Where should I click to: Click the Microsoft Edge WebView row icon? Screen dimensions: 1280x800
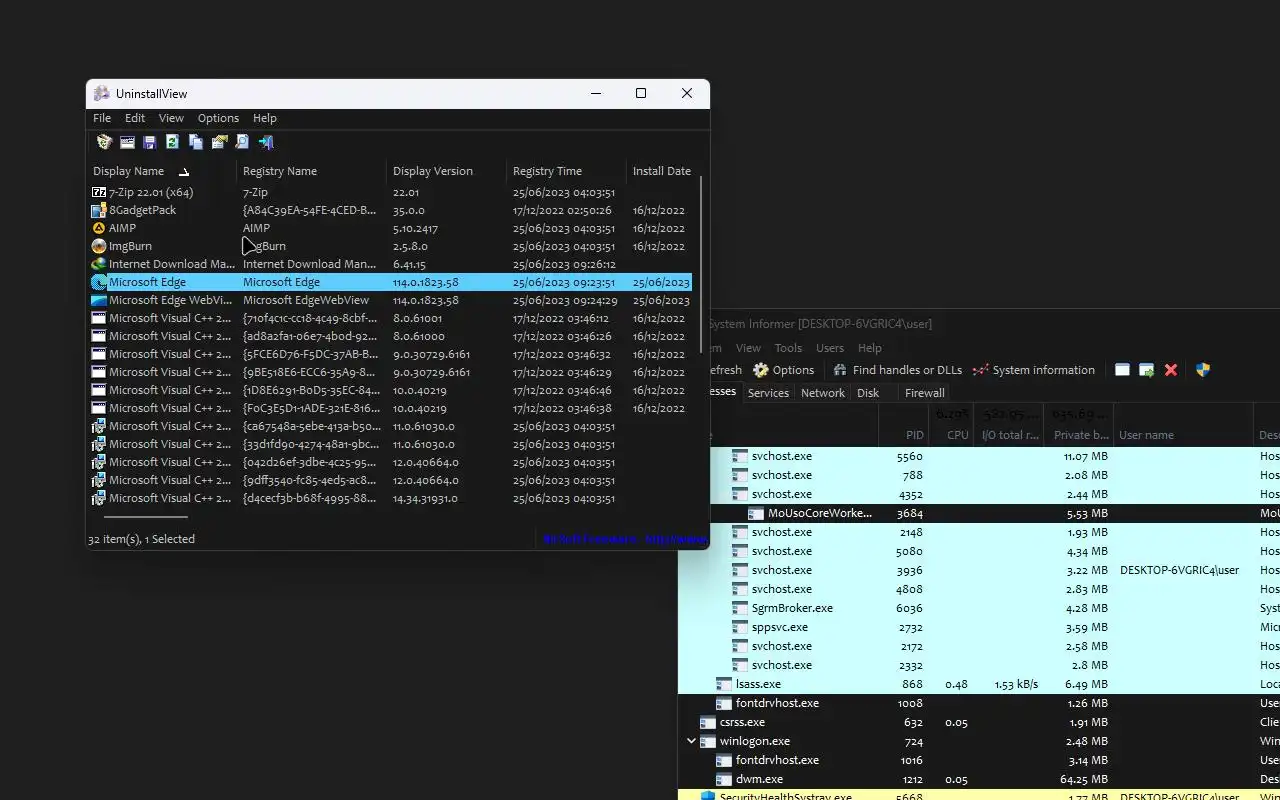(x=99, y=300)
